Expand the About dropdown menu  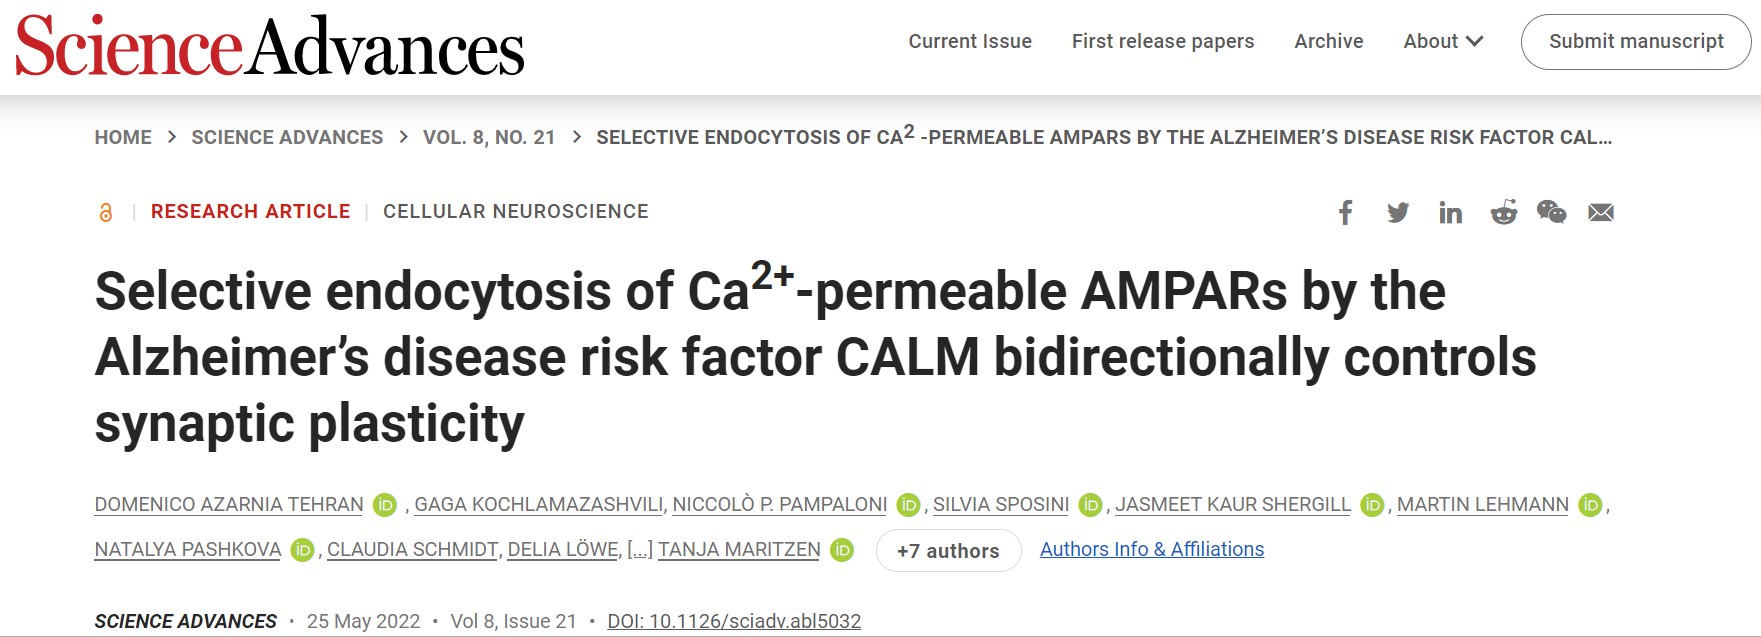(1442, 41)
